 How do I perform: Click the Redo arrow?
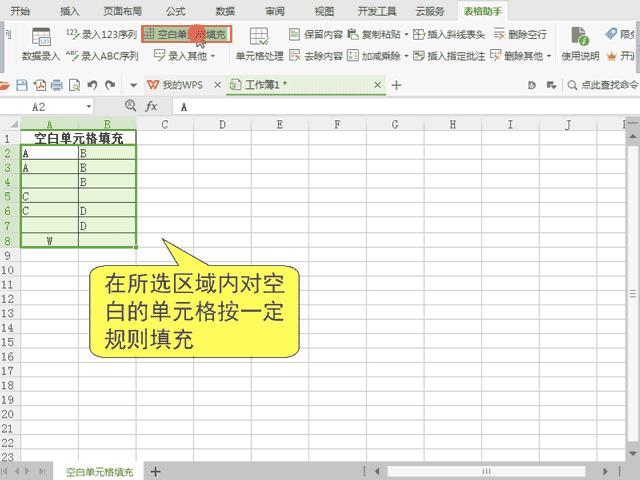click(110, 85)
